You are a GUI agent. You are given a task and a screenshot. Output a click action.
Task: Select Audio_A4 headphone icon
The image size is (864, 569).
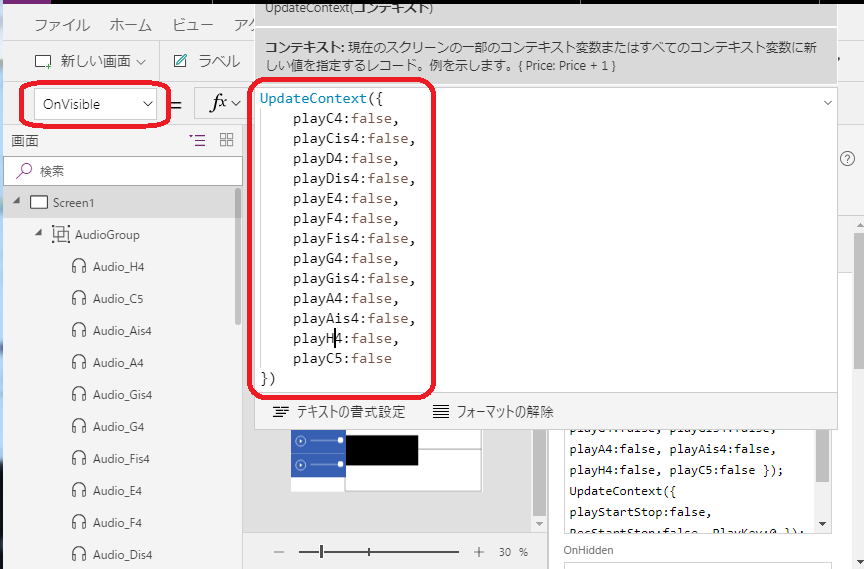click(79, 362)
